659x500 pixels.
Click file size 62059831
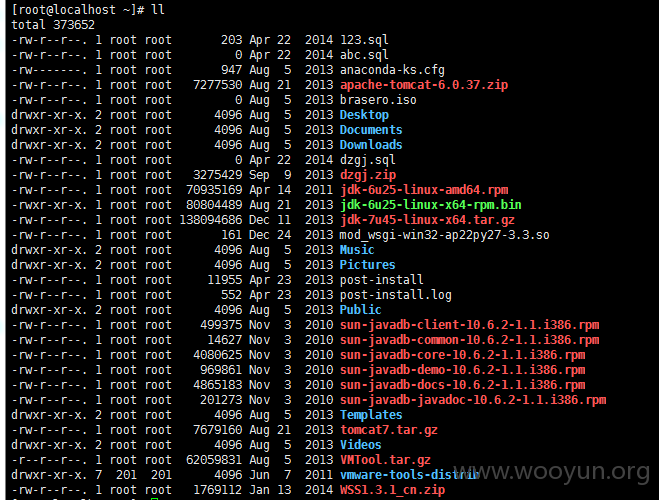click(214, 461)
